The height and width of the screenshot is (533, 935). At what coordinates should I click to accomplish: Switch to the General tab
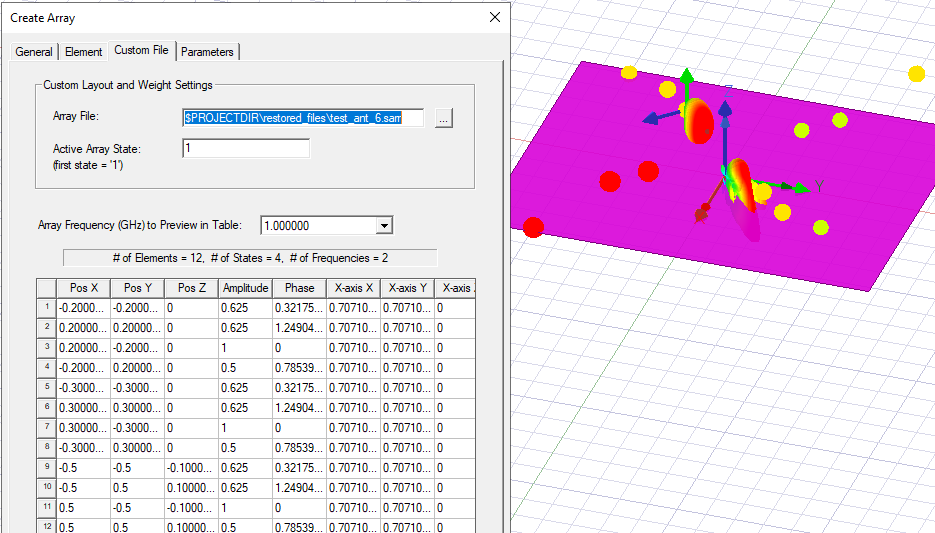point(34,52)
